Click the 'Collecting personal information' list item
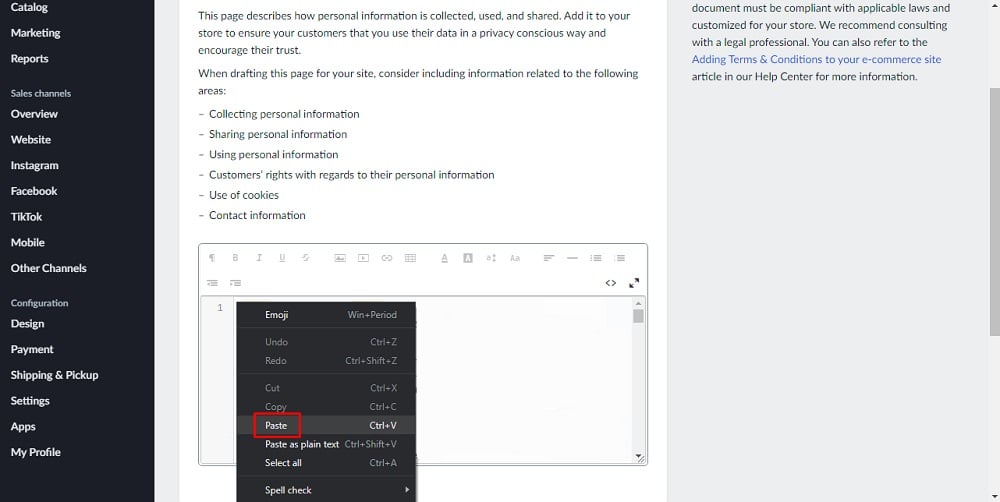Image resolution: width=1000 pixels, height=502 pixels. click(x=284, y=114)
